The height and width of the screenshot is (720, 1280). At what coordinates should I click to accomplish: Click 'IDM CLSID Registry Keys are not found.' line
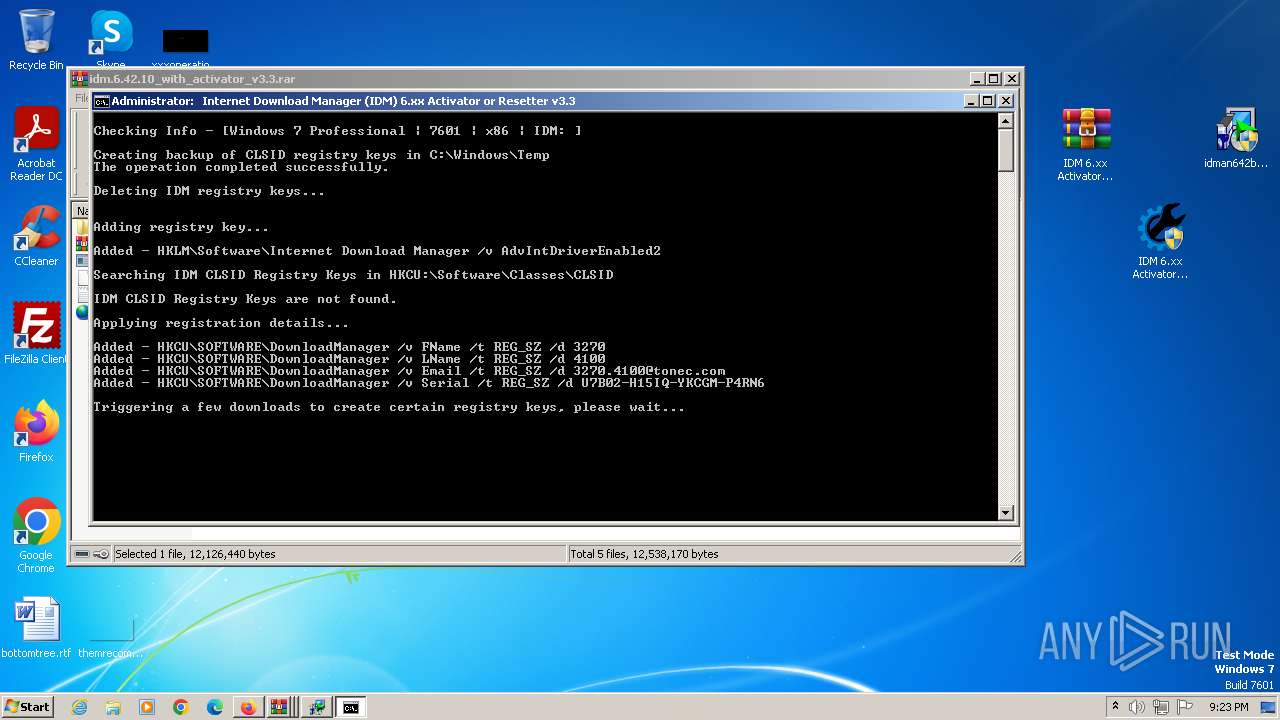coord(245,299)
